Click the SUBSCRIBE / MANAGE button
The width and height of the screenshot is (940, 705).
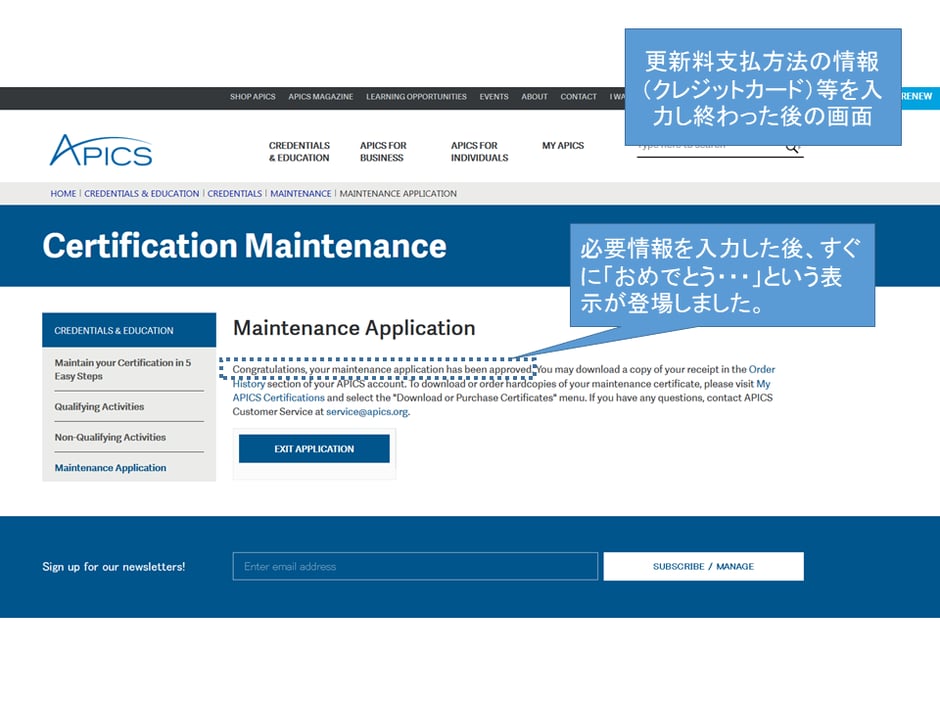tap(703, 567)
